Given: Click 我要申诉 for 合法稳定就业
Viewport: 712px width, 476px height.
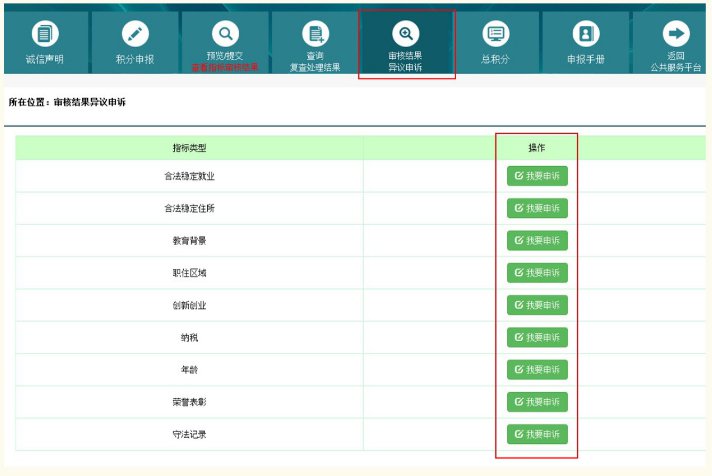Looking at the screenshot, I should (x=537, y=176).
